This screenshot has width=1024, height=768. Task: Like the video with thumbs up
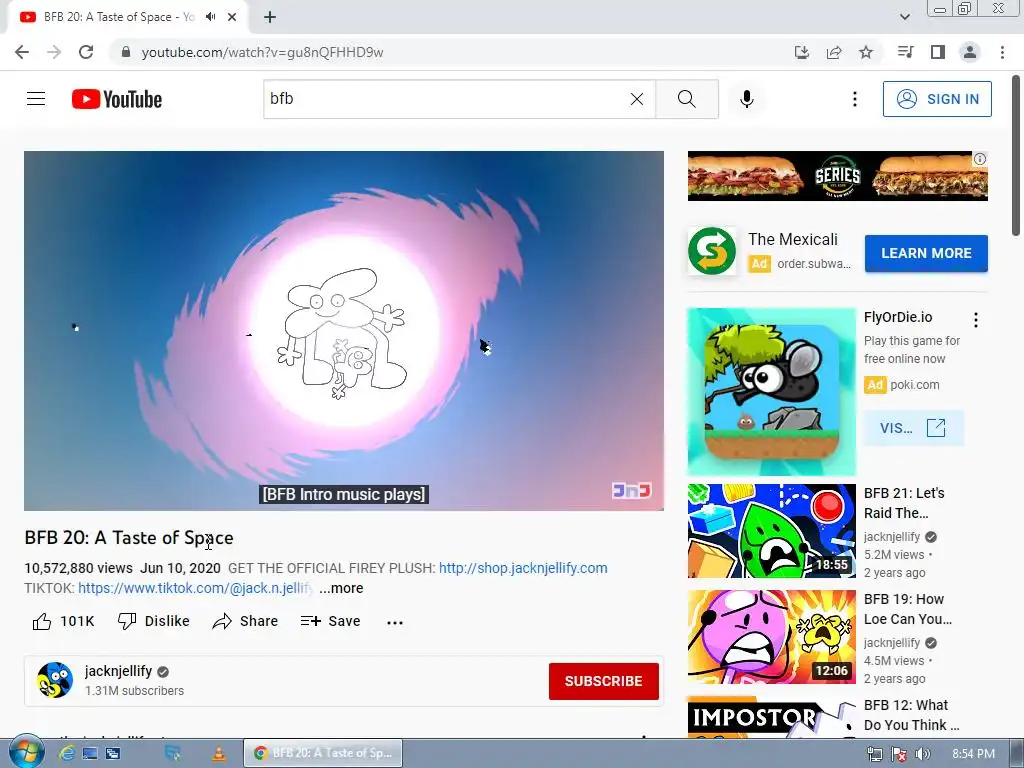pos(63,621)
